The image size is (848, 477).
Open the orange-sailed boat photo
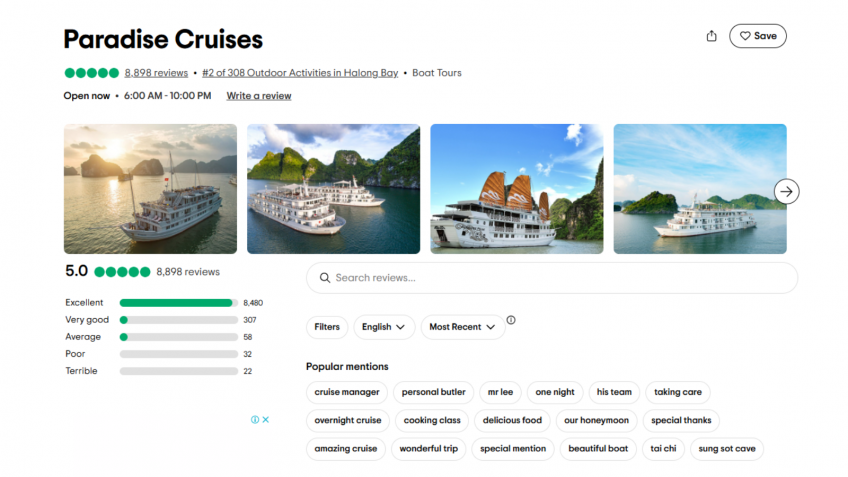click(516, 189)
